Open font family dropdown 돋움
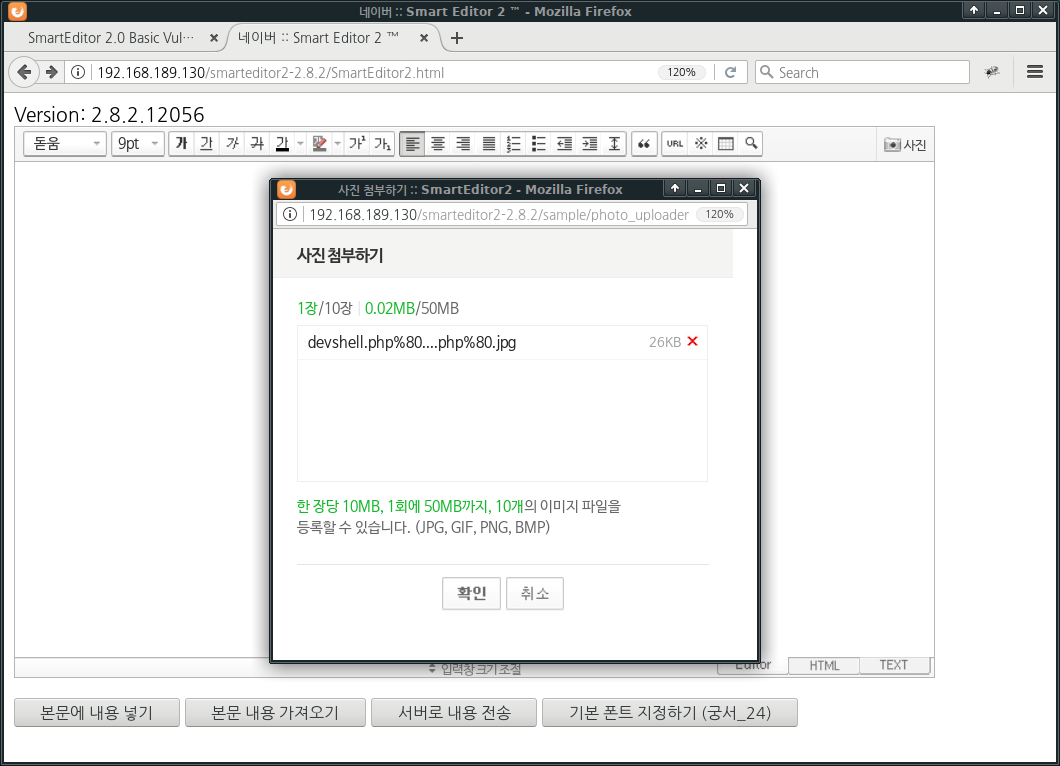The image size is (1060, 766). pos(65,143)
